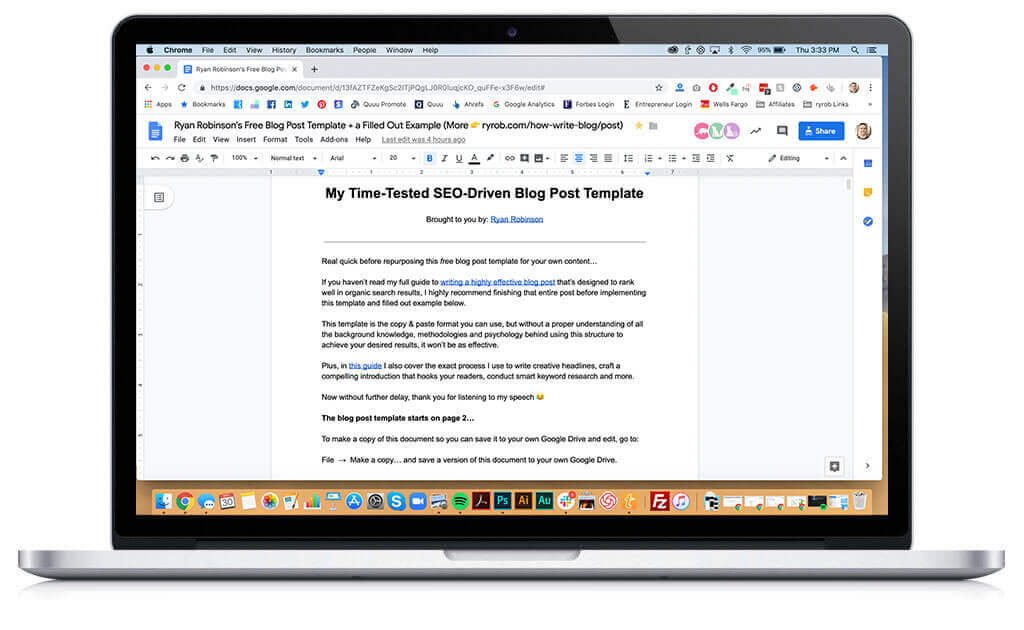Add a comment with the comment icon
The width and height of the screenshot is (1024, 630).
tap(524, 158)
